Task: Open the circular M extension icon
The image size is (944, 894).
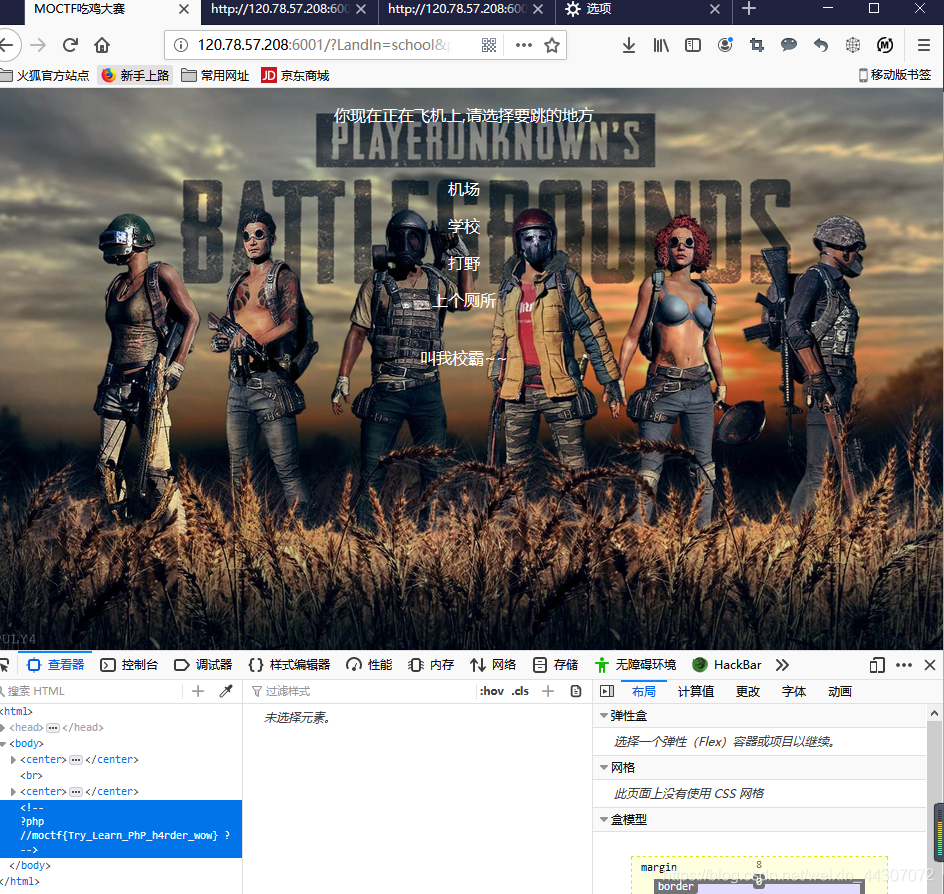Action: pos(885,45)
